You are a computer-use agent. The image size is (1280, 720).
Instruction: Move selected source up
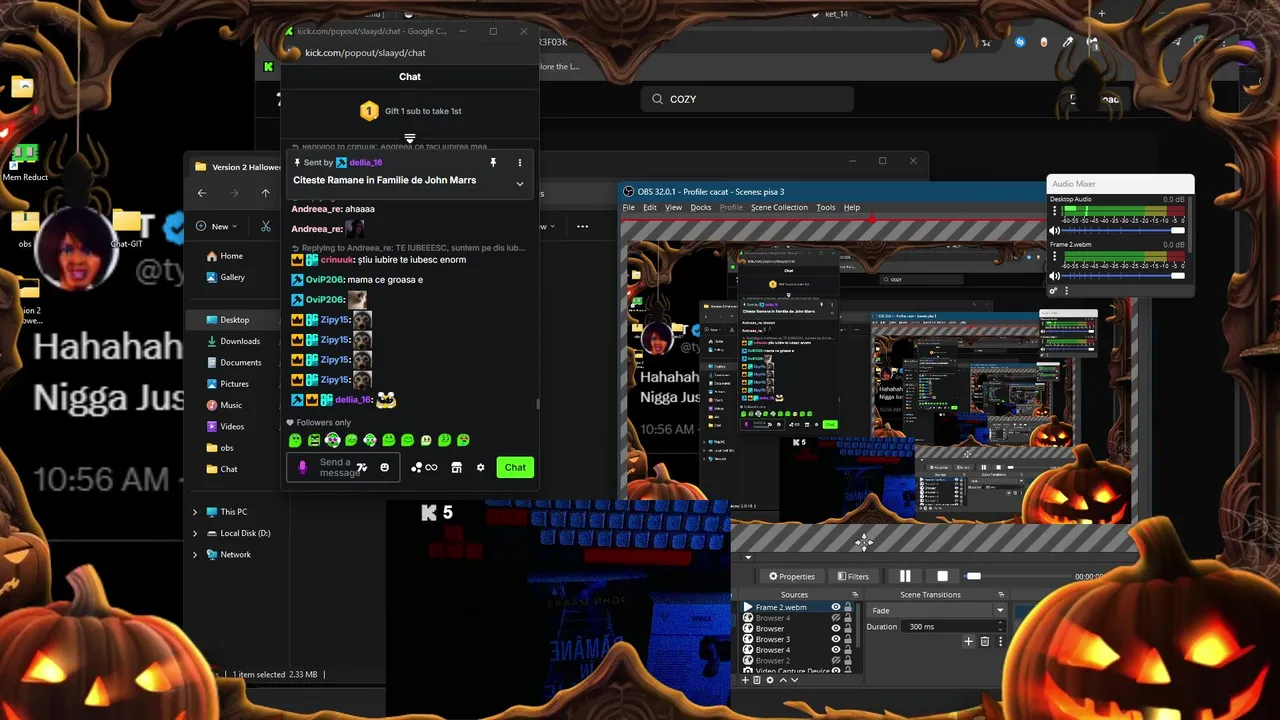pos(783,680)
